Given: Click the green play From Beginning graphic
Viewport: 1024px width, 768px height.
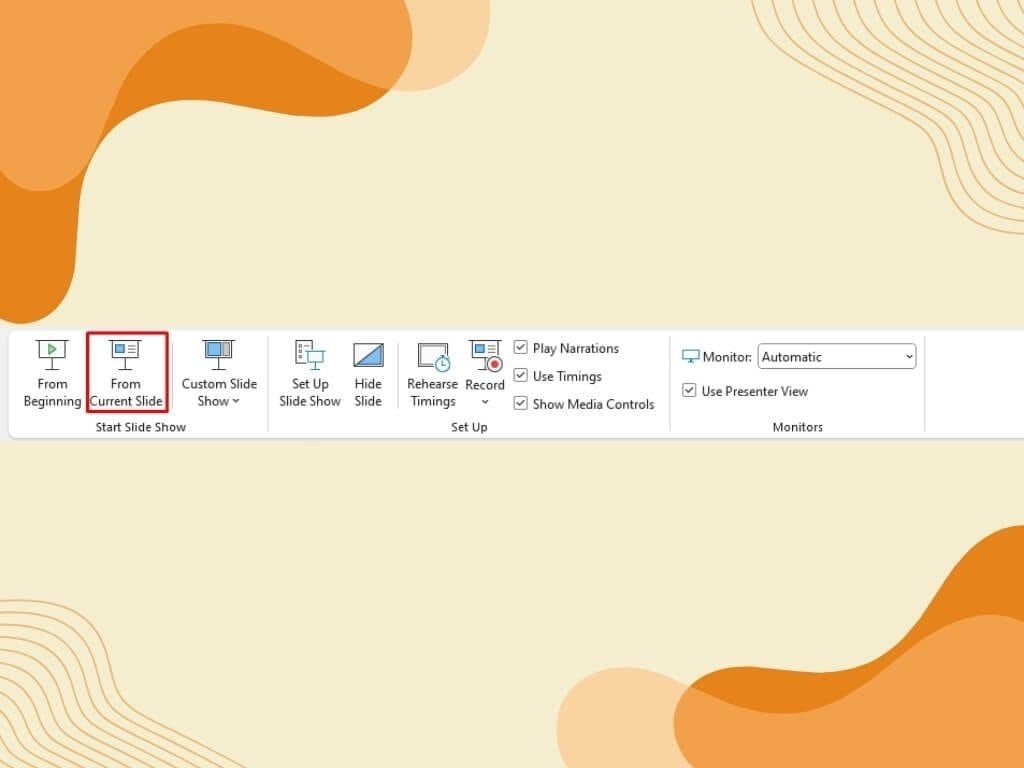Looking at the screenshot, I should coord(51,352).
